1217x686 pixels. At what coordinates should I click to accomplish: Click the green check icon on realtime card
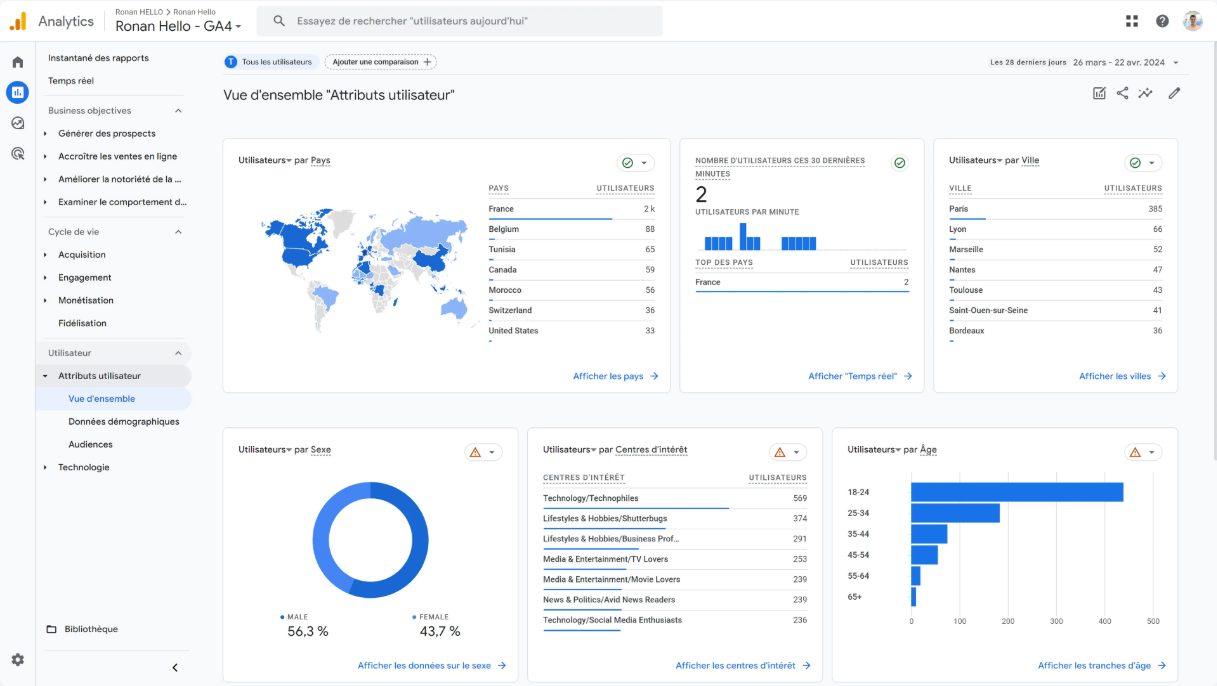[x=899, y=163]
